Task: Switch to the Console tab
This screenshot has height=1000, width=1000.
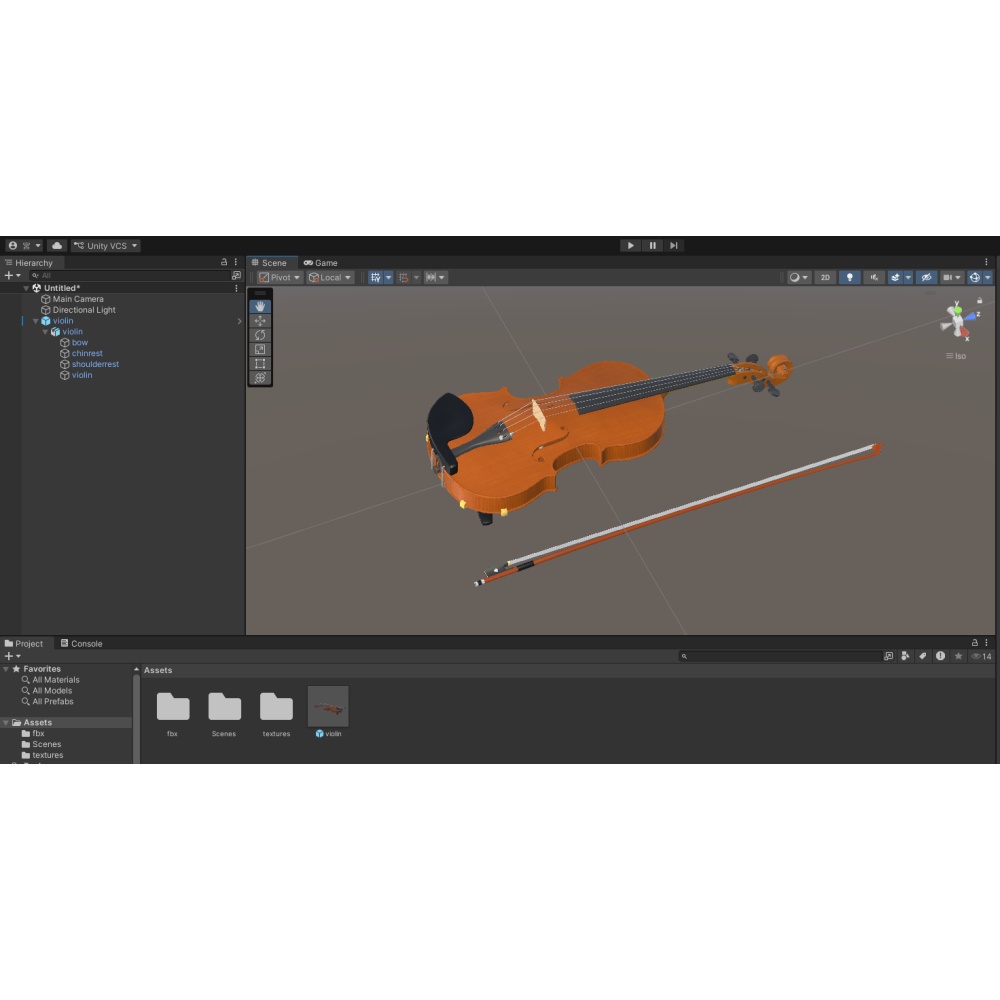Action: click(82, 643)
